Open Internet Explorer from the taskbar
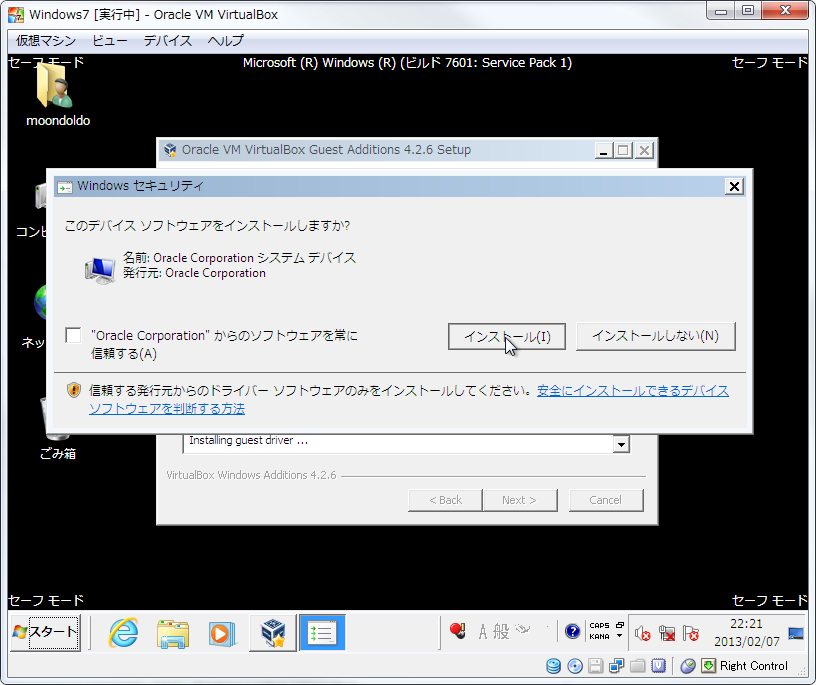This screenshot has height=685, width=816. pos(123,632)
